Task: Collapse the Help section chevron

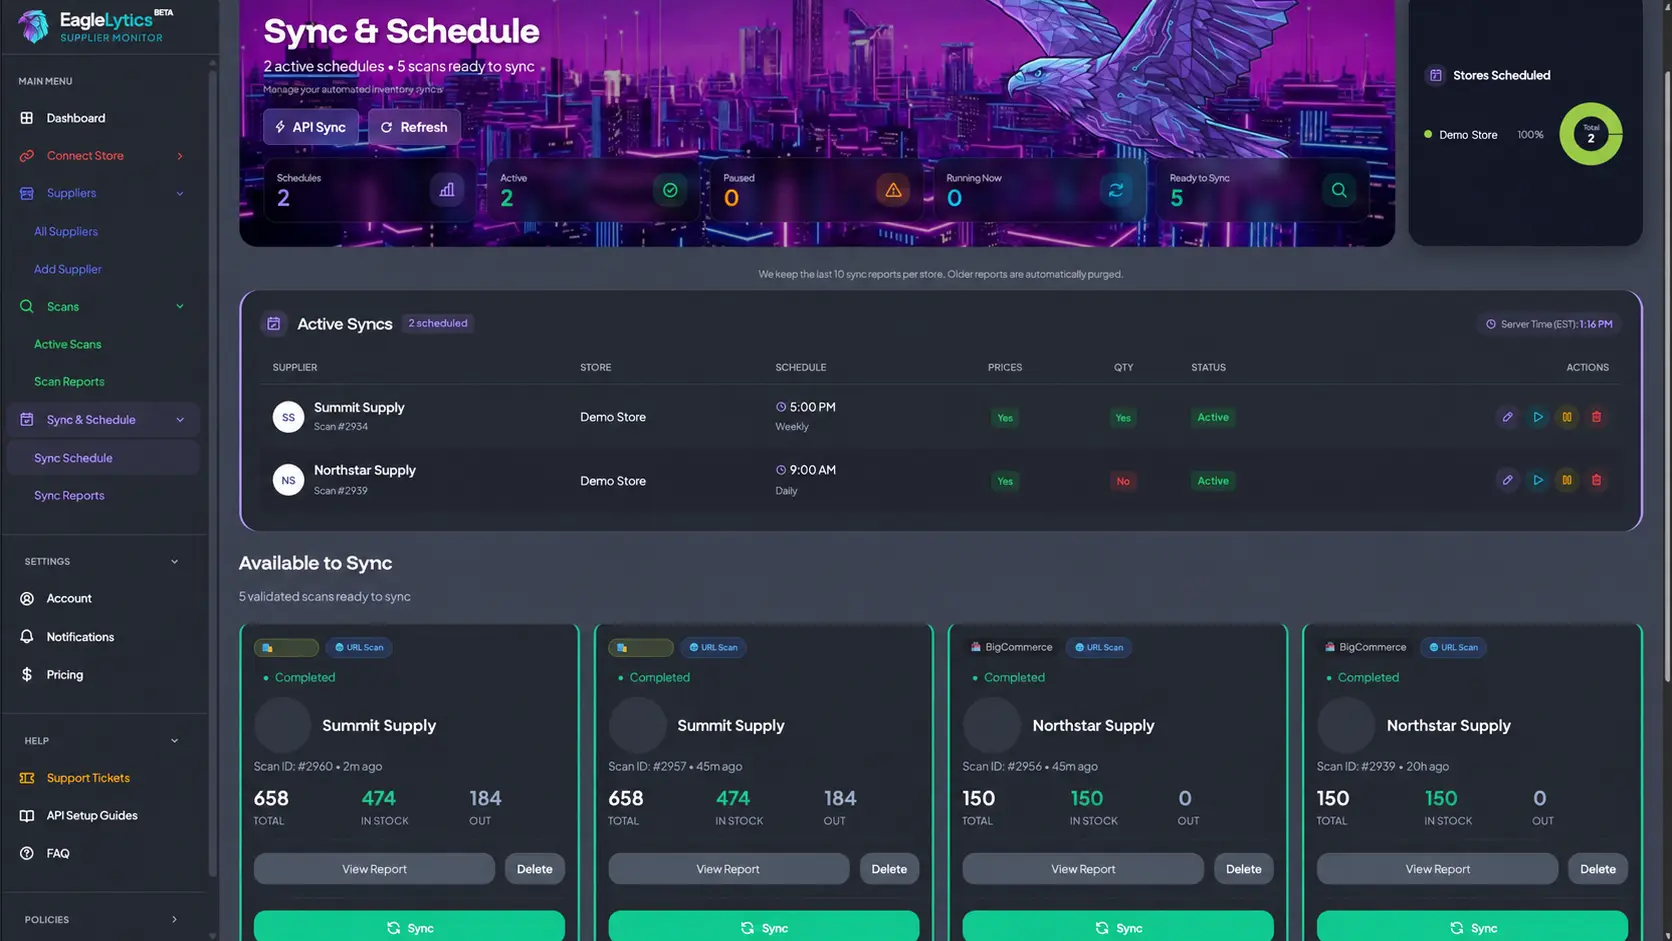Action: click(x=174, y=741)
